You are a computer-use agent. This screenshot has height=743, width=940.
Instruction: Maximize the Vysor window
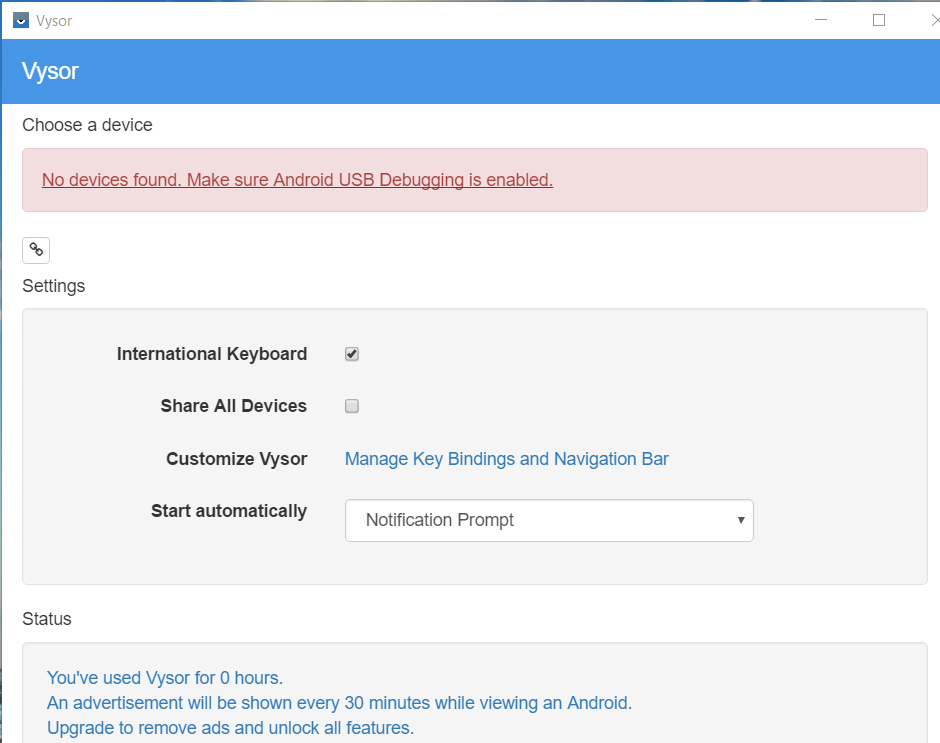[879, 20]
